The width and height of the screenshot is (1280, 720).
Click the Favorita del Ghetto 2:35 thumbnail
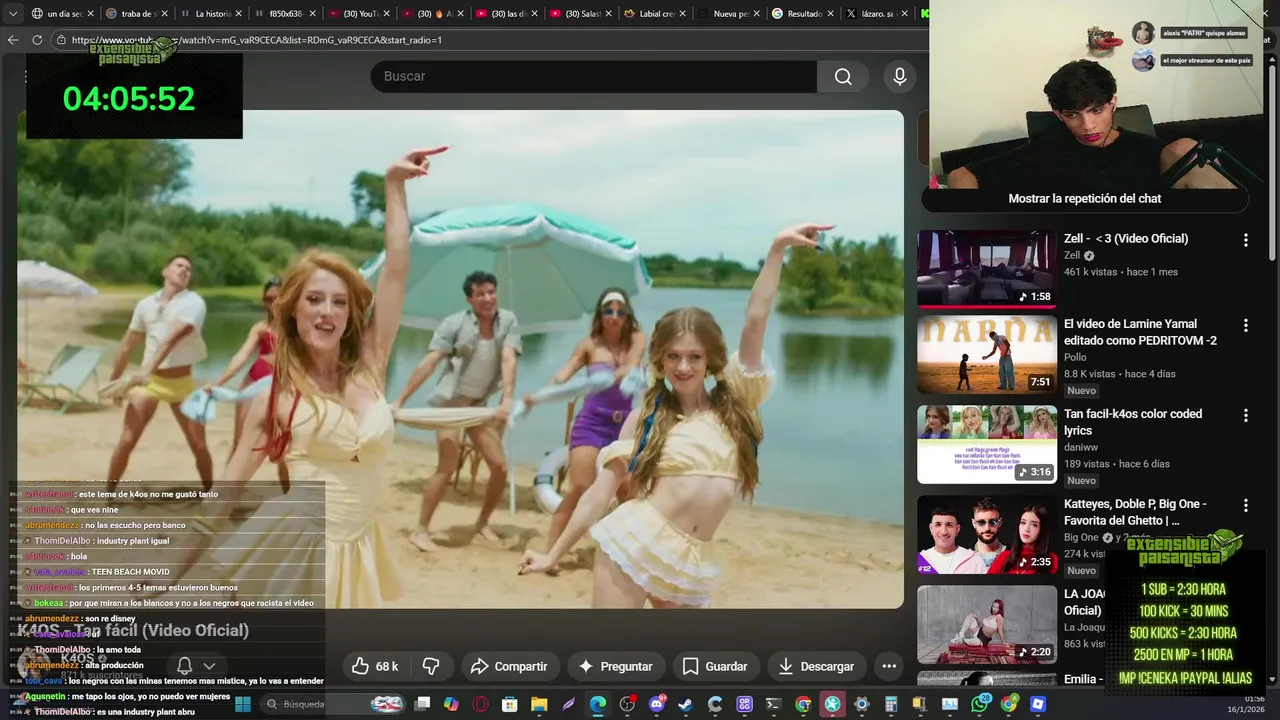[x=987, y=534]
